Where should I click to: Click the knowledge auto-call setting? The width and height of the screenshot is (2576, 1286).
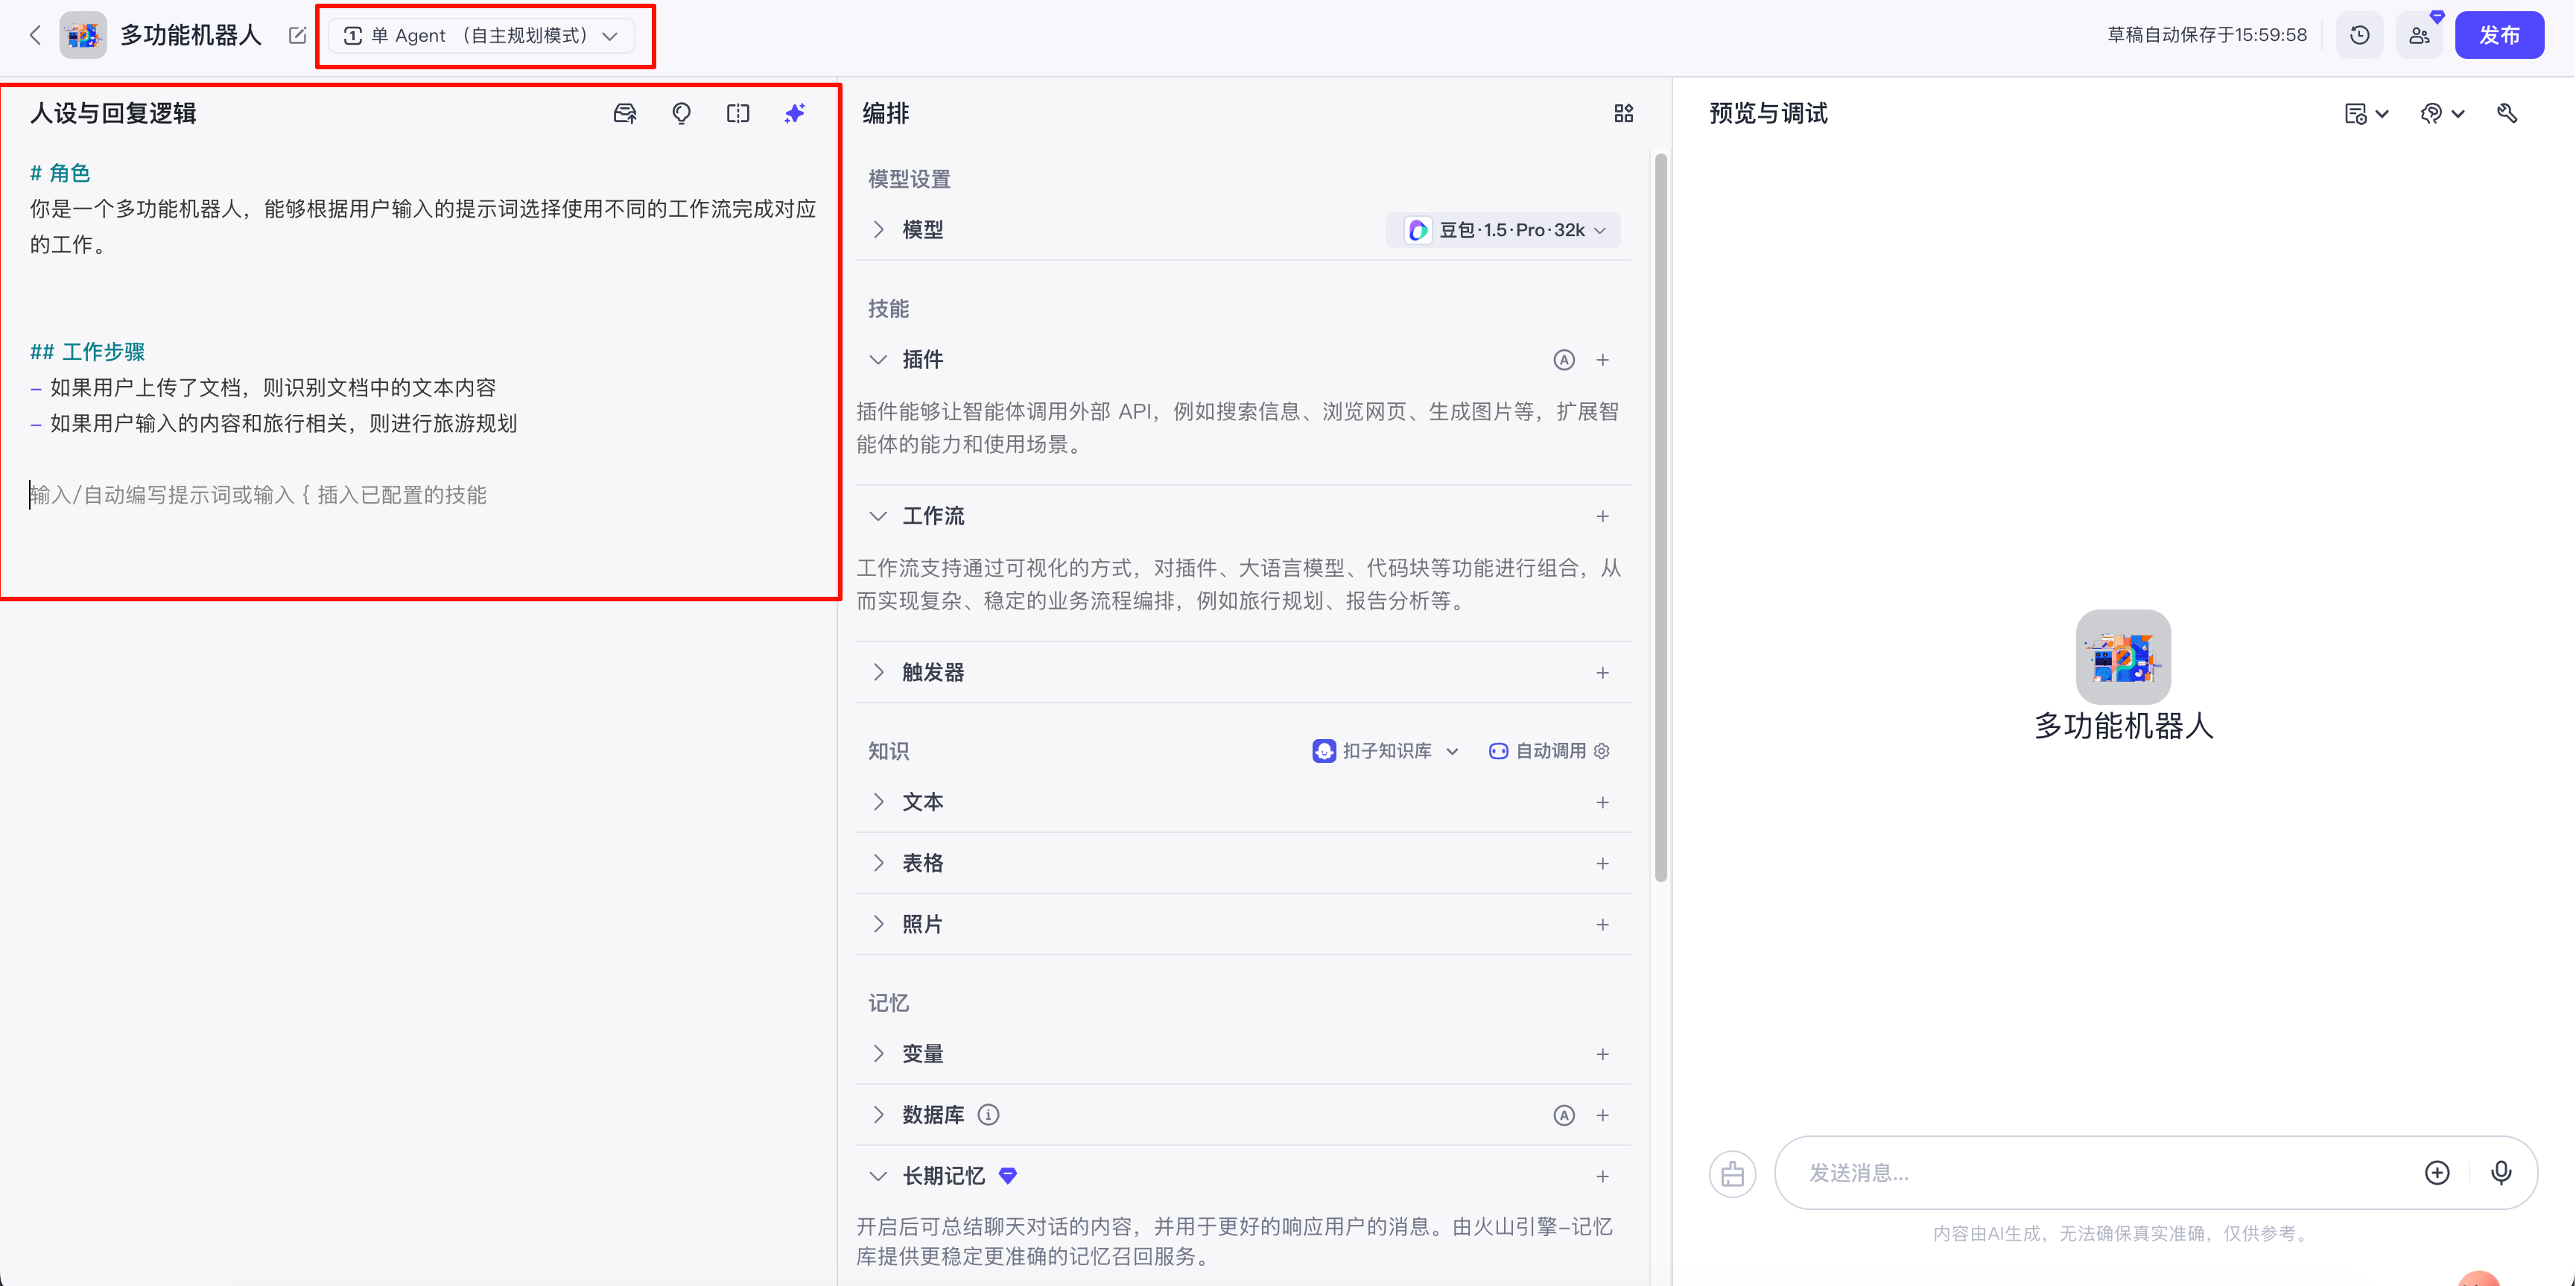1549,751
